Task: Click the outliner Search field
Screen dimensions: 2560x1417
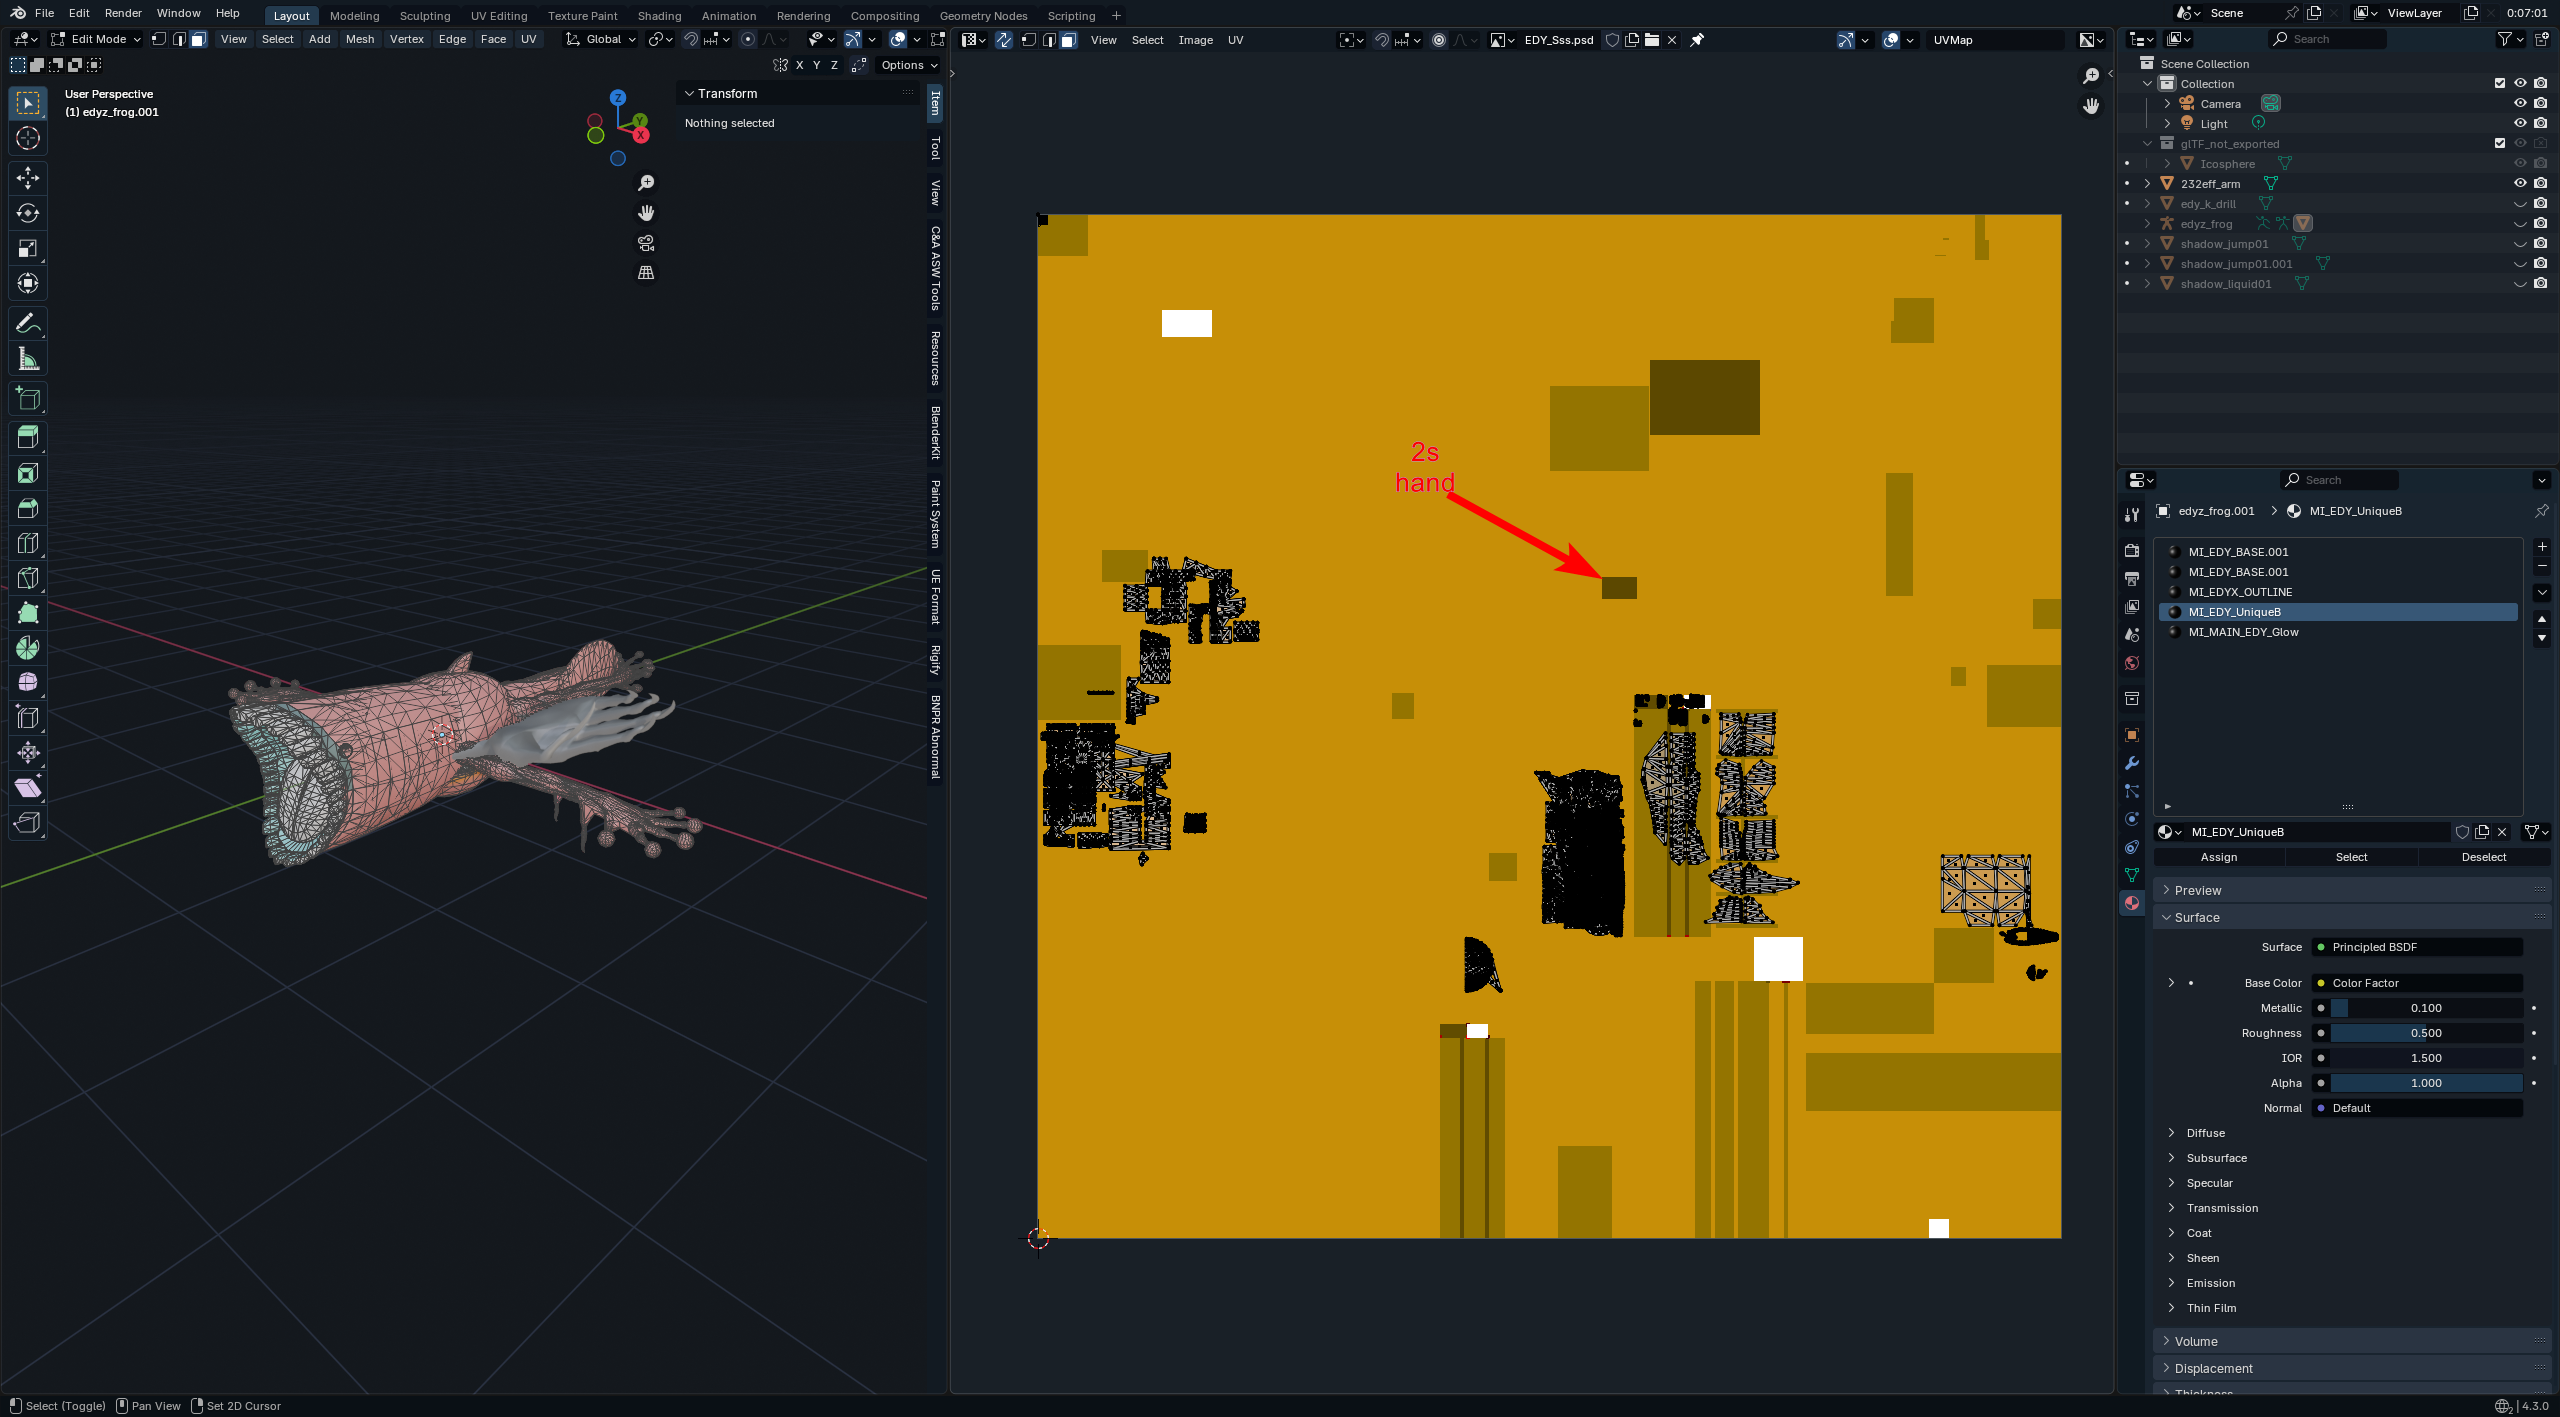Action: coord(2328,39)
